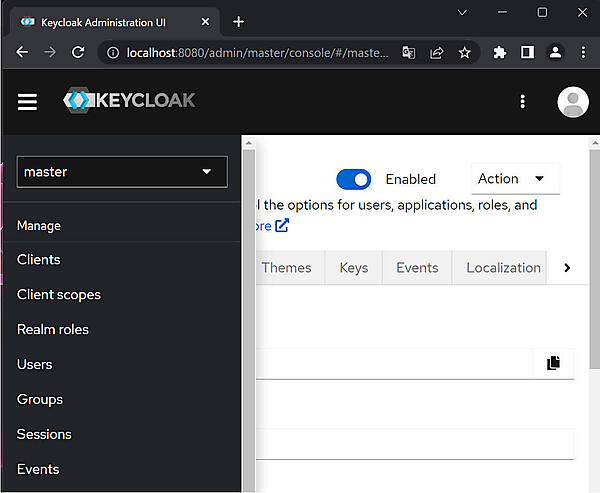The height and width of the screenshot is (493, 600).
Task: Open Client scopes in the sidebar
Action: click(59, 295)
